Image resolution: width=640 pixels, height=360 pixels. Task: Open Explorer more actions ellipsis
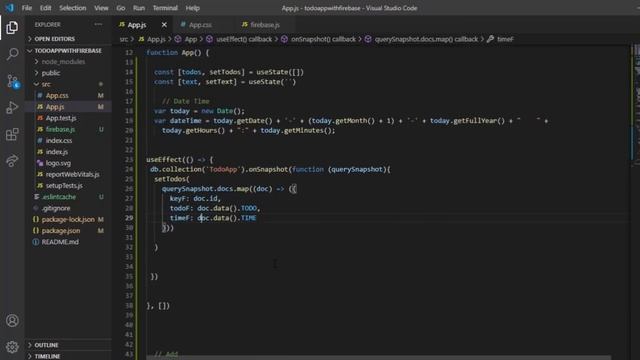pos(98,24)
